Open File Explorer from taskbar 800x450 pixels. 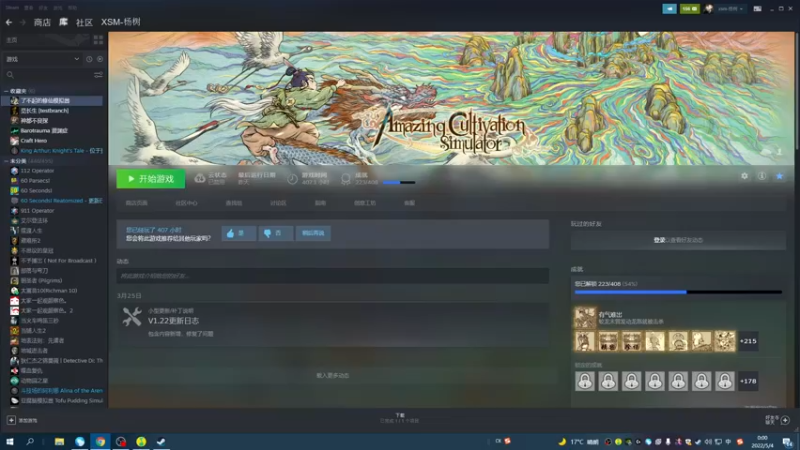tap(59, 441)
